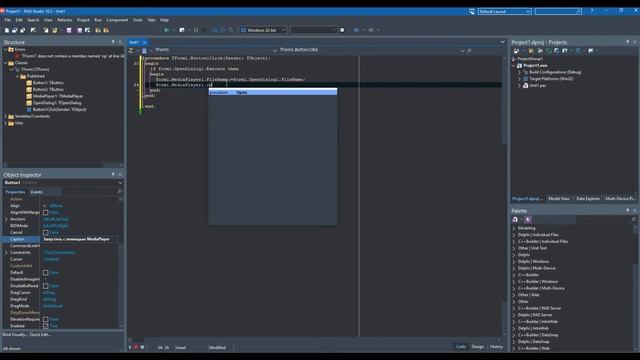Click the IDE Insight search box in the title bar
This screenshot has height=360, width=640.
click(558, 11)
